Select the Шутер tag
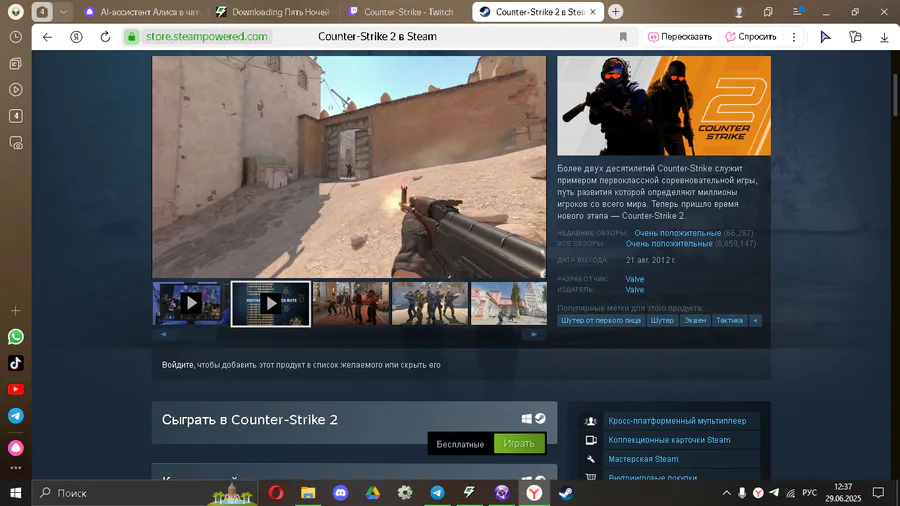900x506 pixels. (x=662, y=321)
